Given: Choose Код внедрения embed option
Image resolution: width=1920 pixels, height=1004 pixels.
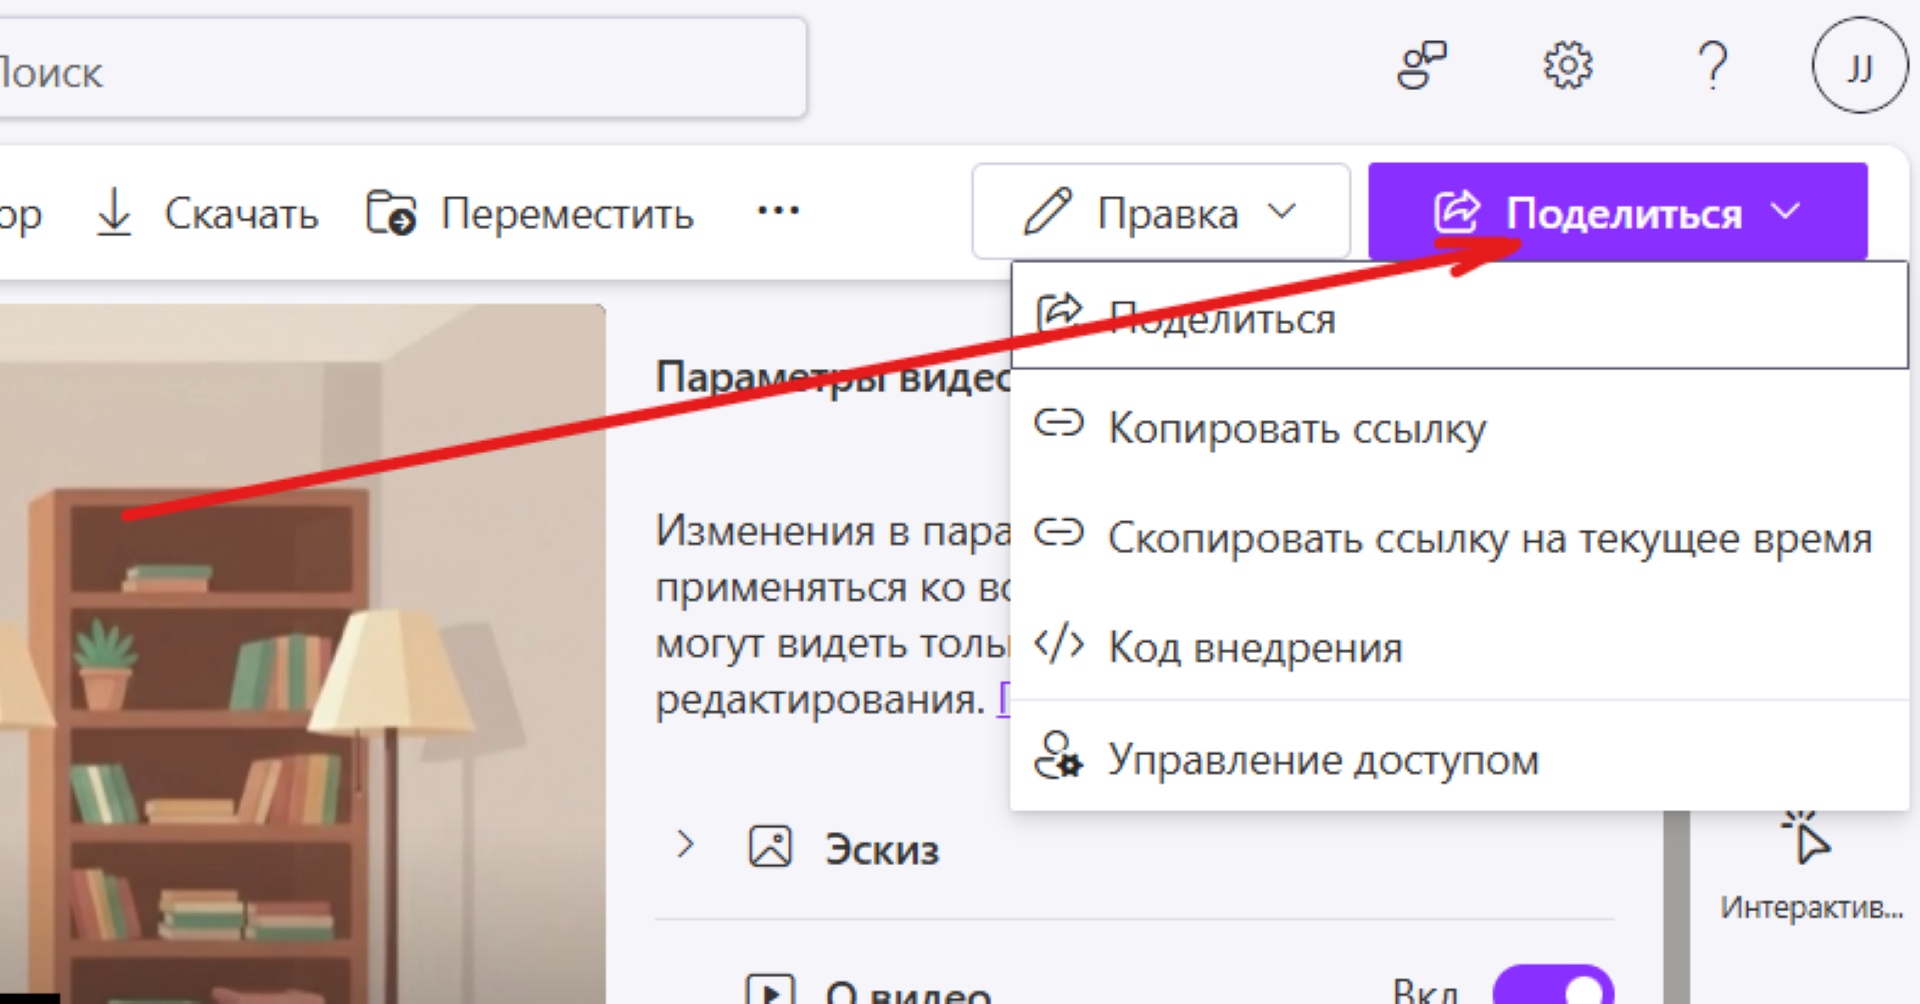Looking at the screenshot, I should click(x=1254, y=648).
